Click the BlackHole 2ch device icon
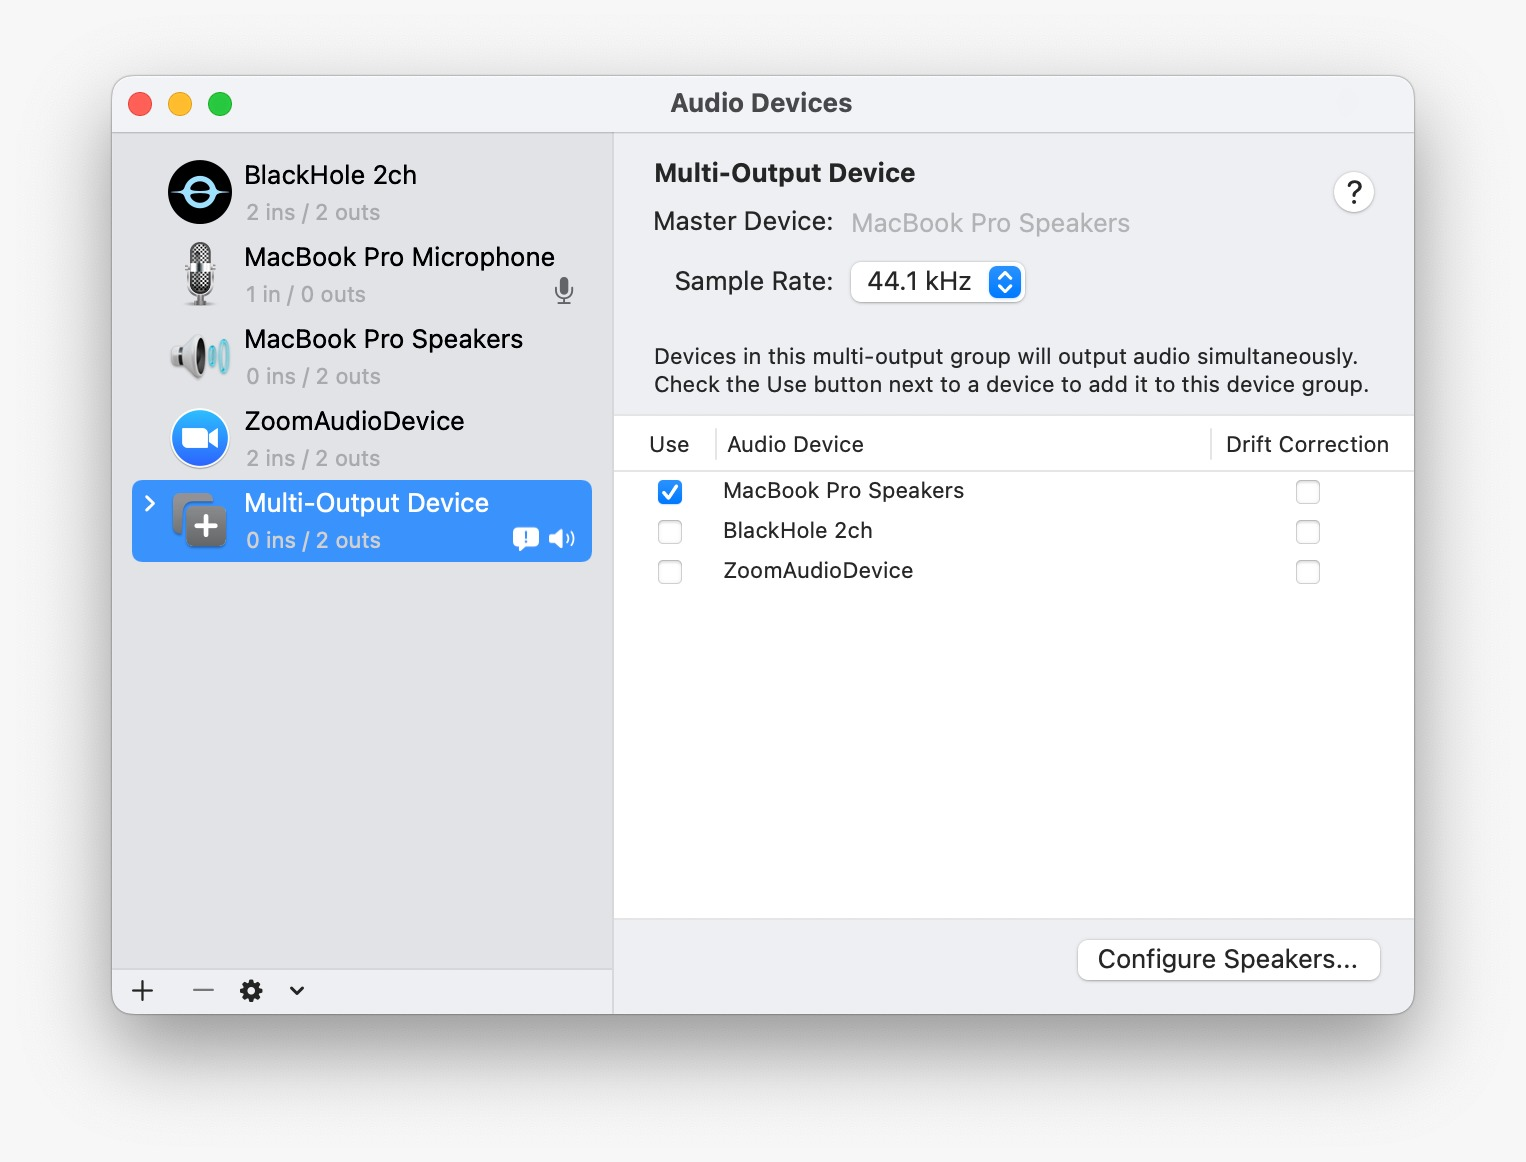 pos(200,192)
